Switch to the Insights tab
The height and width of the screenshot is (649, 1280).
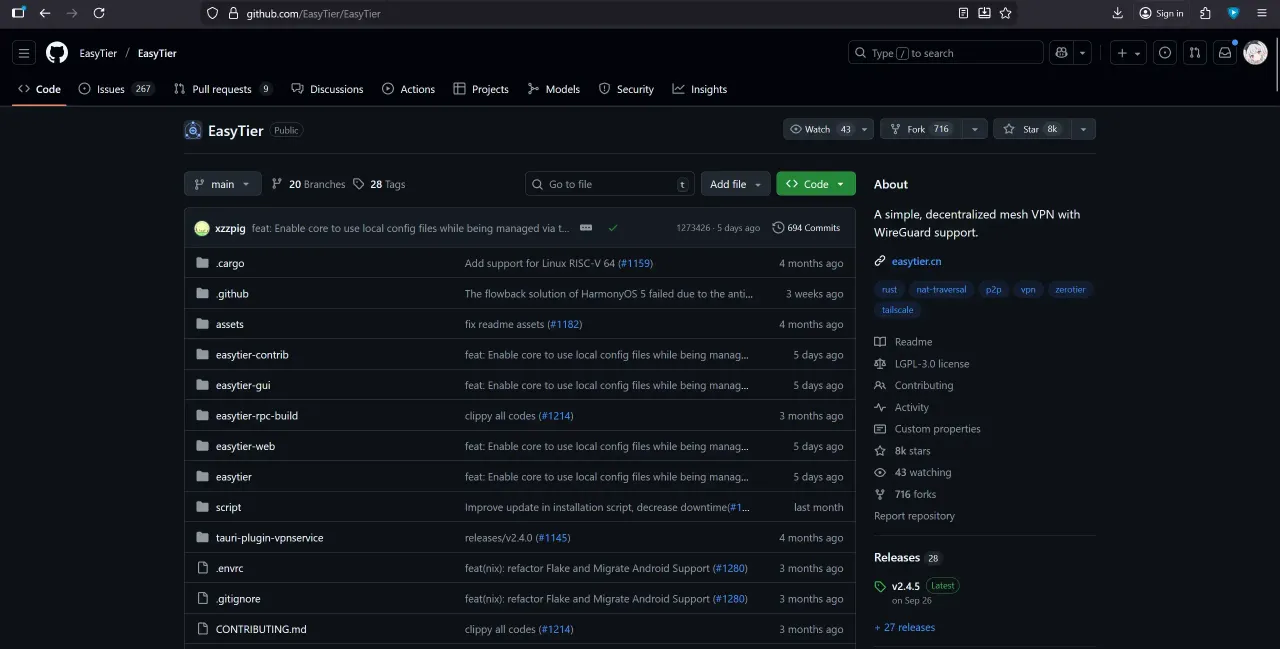tap(700, 89)
